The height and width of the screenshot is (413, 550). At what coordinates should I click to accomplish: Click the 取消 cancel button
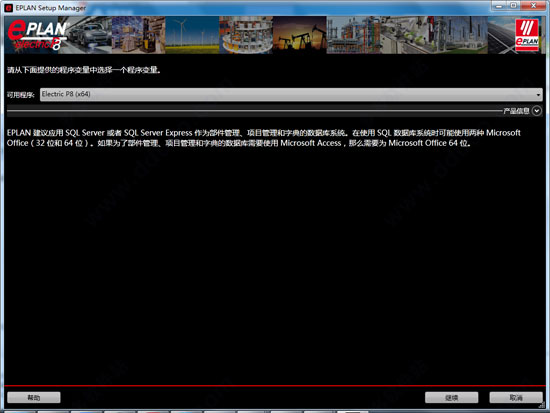[516, 398]
